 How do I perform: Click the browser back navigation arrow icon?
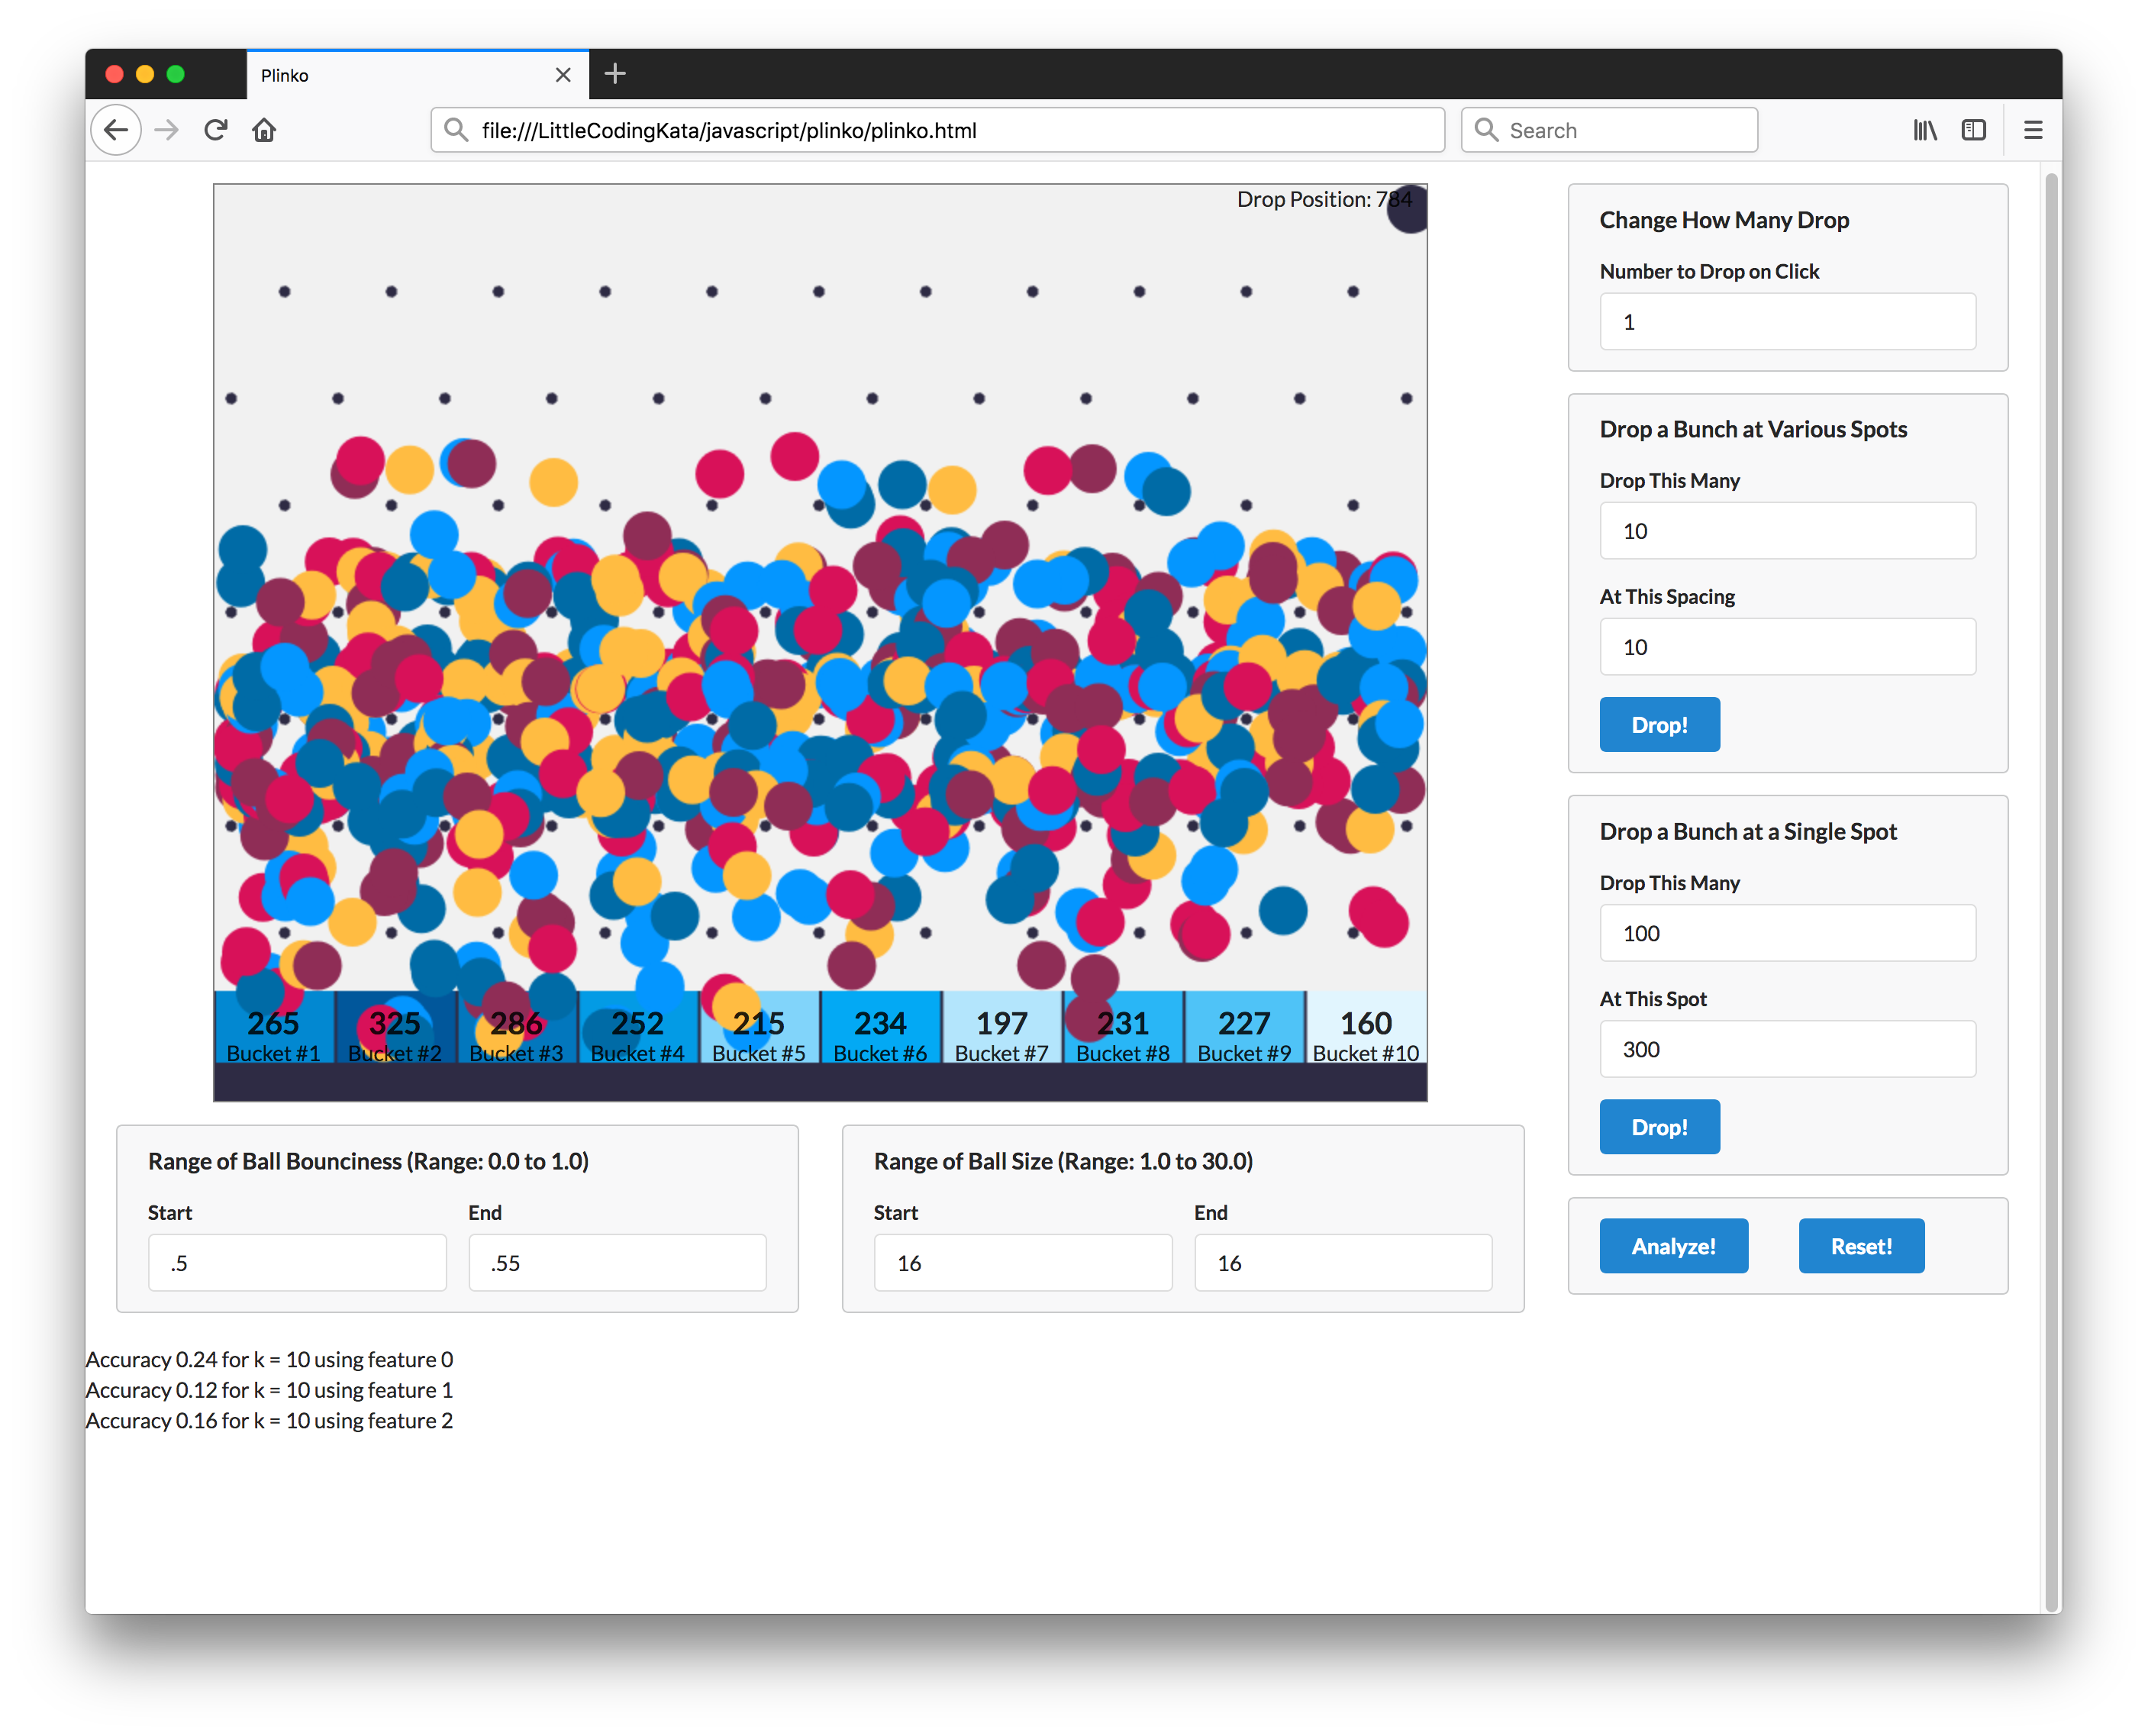(x=117, y=129)
